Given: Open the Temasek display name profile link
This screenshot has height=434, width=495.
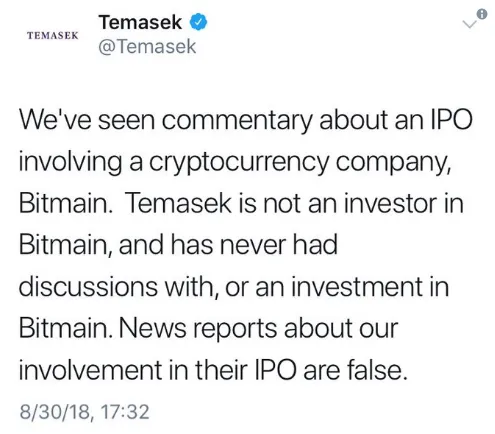Looking at the screenshot, I should pos(140,22).
